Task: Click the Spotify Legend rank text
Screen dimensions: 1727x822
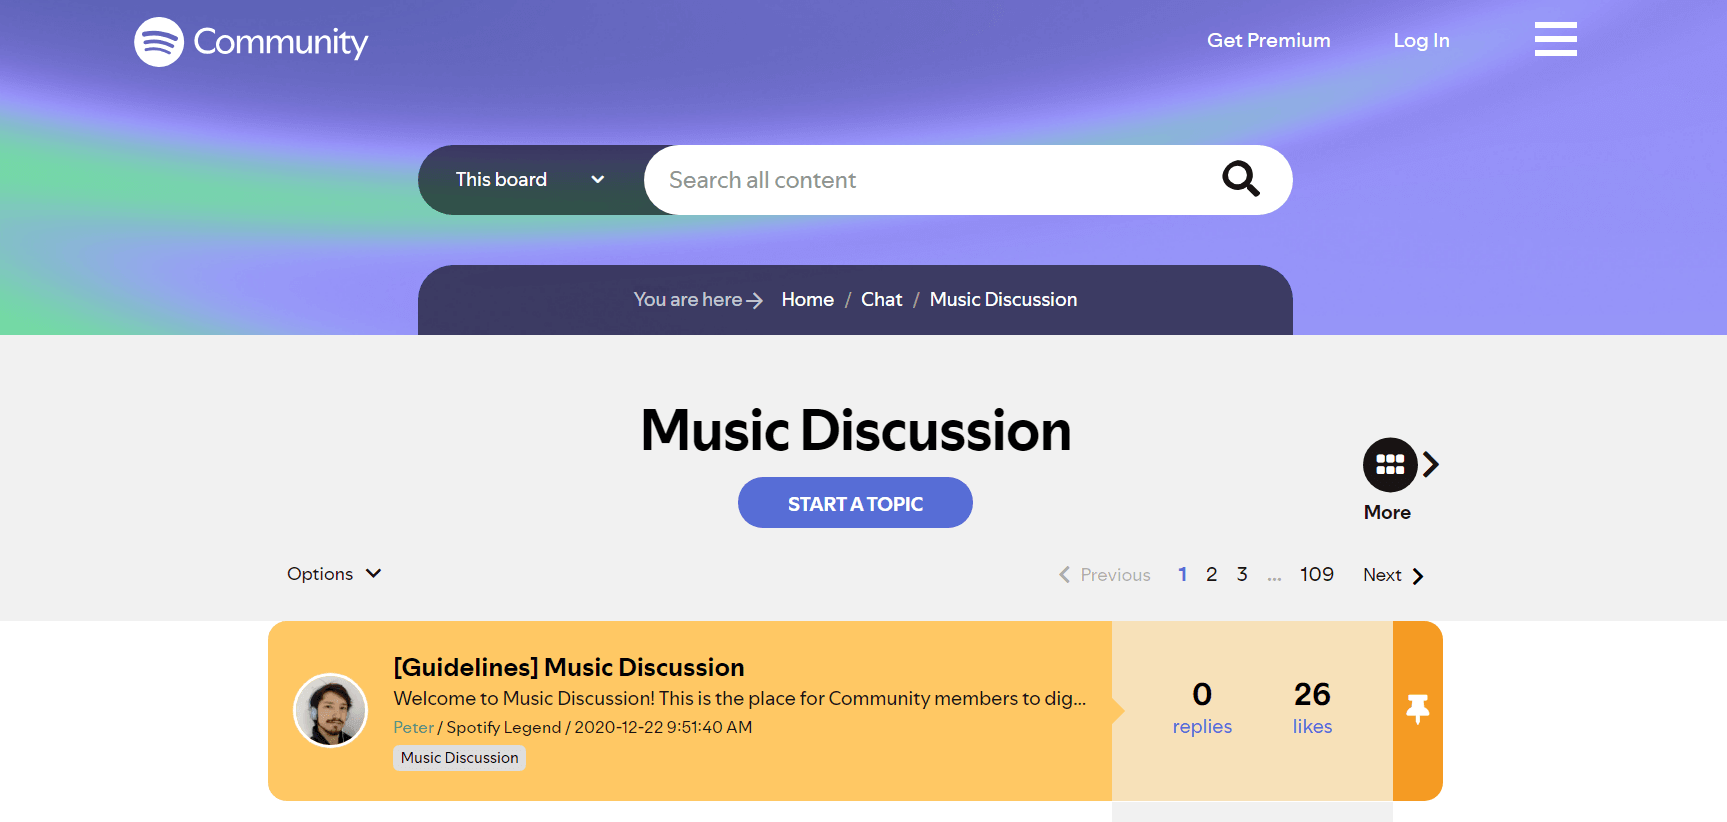Action: [x=504, y=727]
